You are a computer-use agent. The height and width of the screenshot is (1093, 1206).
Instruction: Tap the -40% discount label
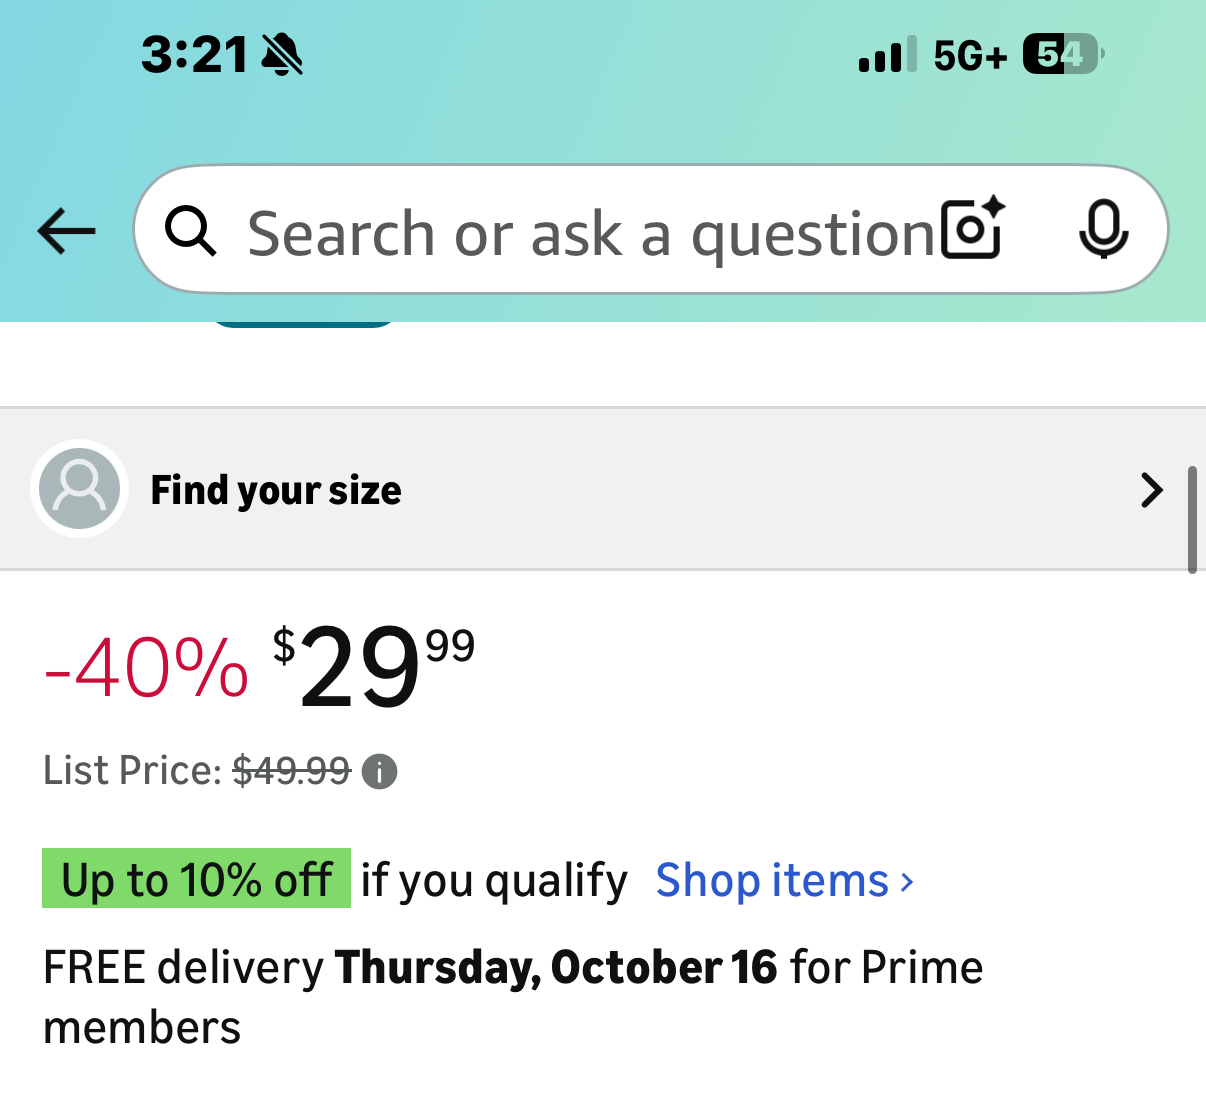click(146, 668)
